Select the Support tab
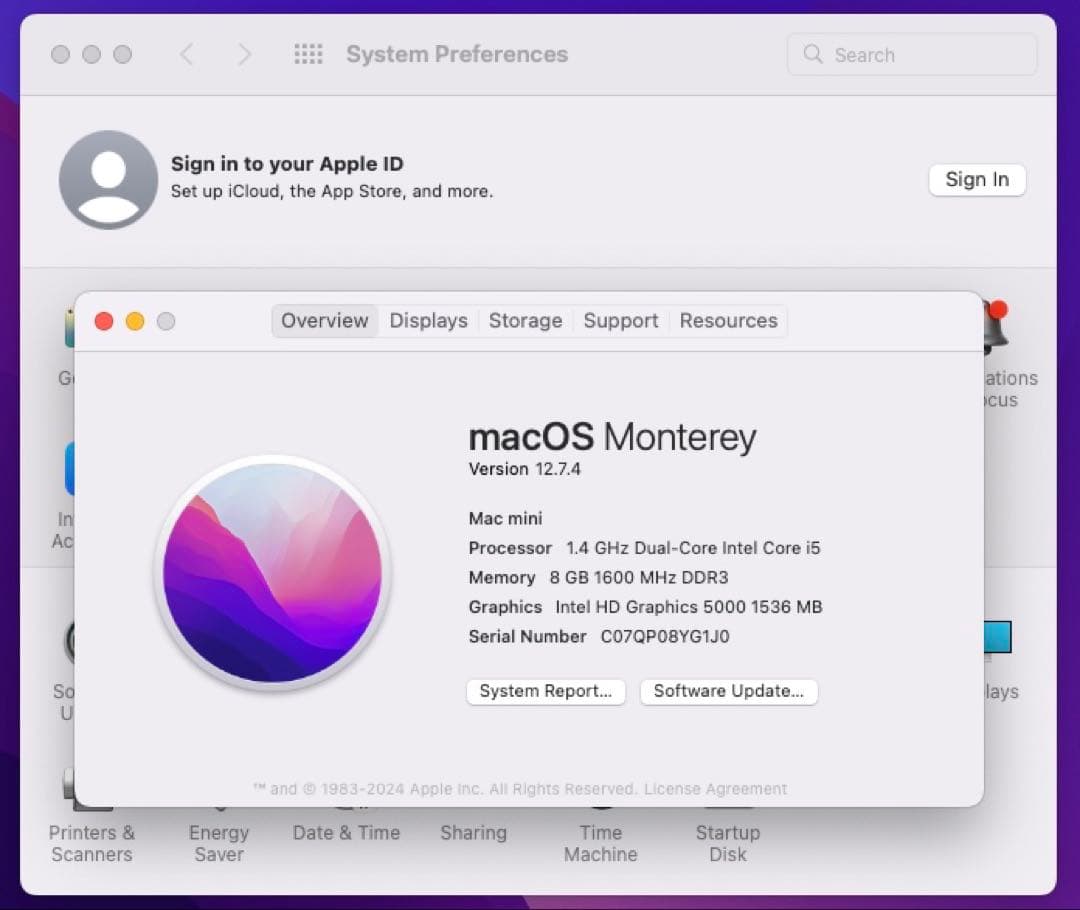This screenshot has height=910, width=1080. click(620, 321)
